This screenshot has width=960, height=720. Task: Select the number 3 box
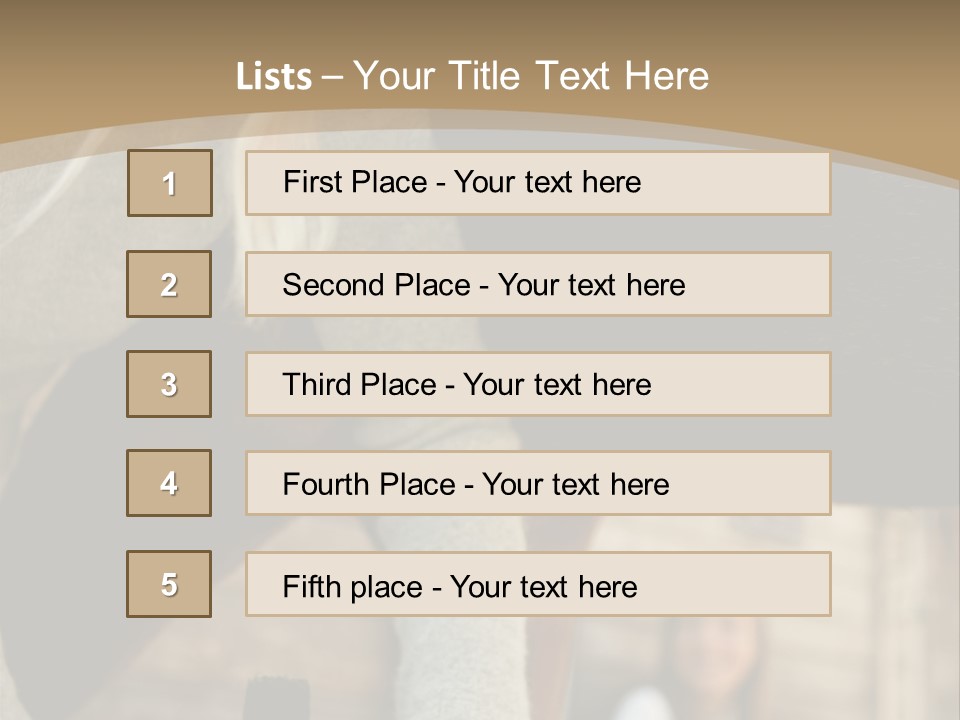coord(169,384)
